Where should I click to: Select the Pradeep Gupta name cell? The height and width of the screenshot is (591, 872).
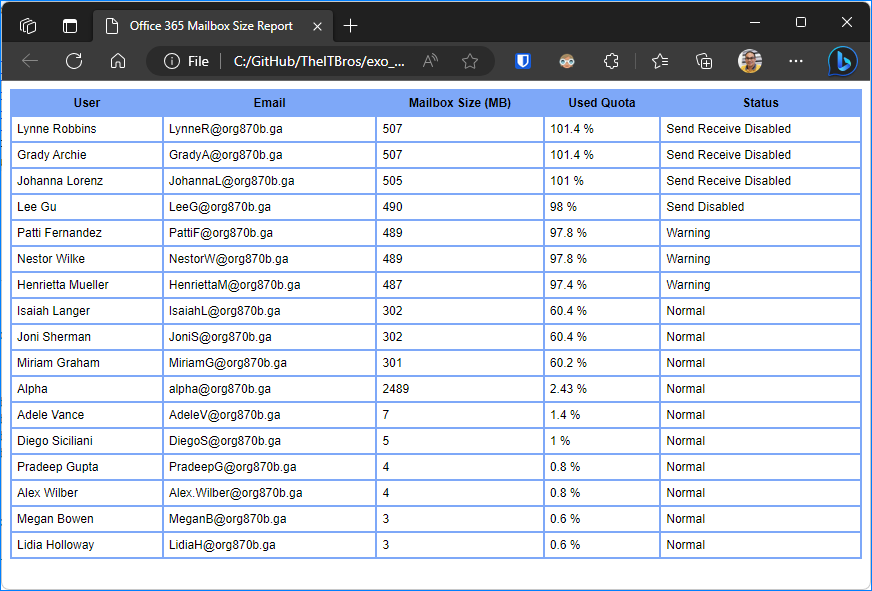coord(87,467)
